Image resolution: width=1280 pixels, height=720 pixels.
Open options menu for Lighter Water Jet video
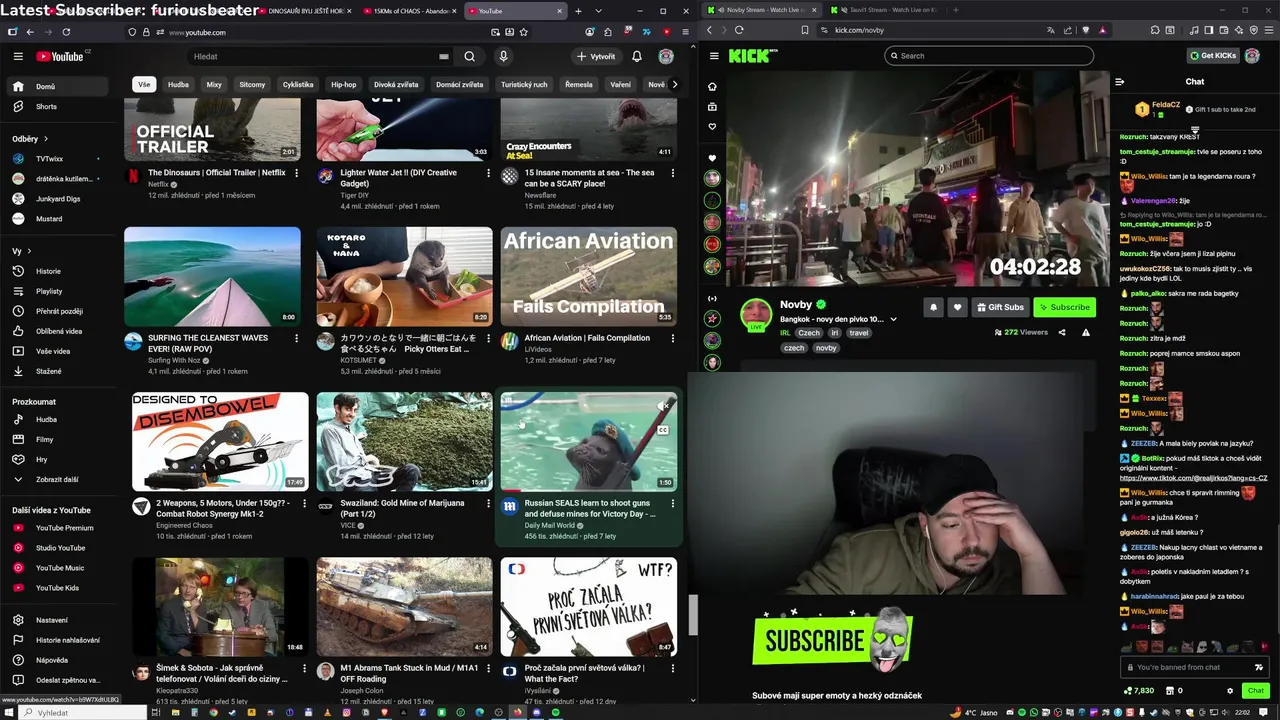pyautogui.click(x=488, y=173)
